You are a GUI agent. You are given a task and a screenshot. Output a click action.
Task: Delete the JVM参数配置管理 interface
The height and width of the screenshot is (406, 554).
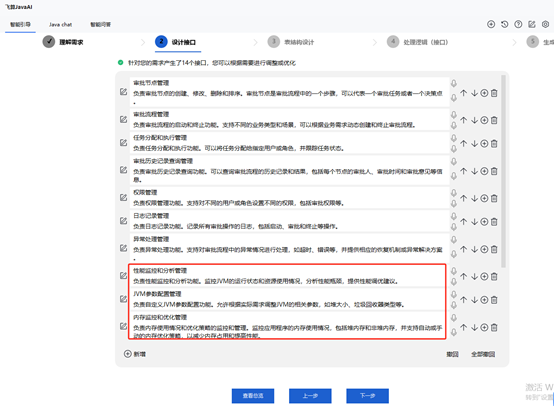pos(494,300)
